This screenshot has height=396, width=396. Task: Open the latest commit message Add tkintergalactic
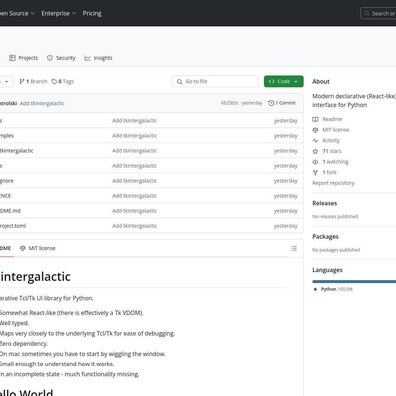(42, 103)
